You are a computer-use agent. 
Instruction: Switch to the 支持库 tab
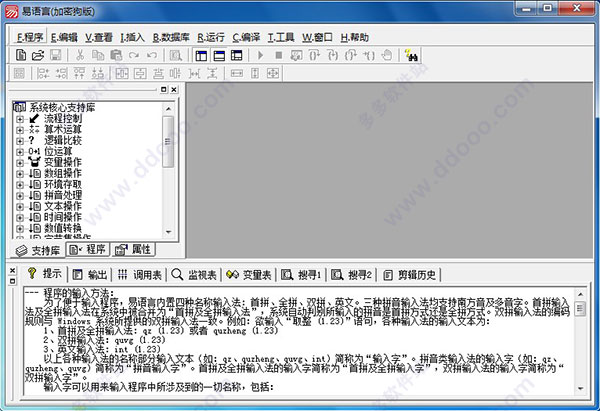pos(38,251)
